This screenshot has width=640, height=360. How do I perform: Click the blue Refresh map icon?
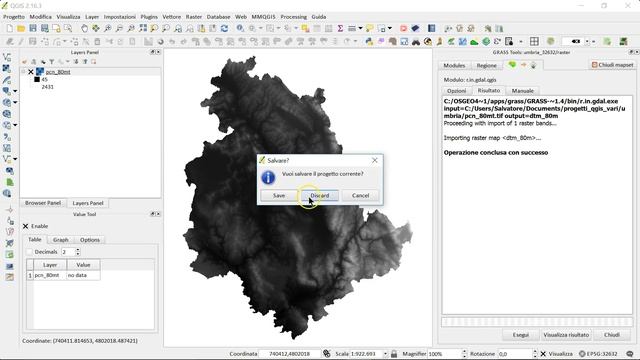pos(224,28)
